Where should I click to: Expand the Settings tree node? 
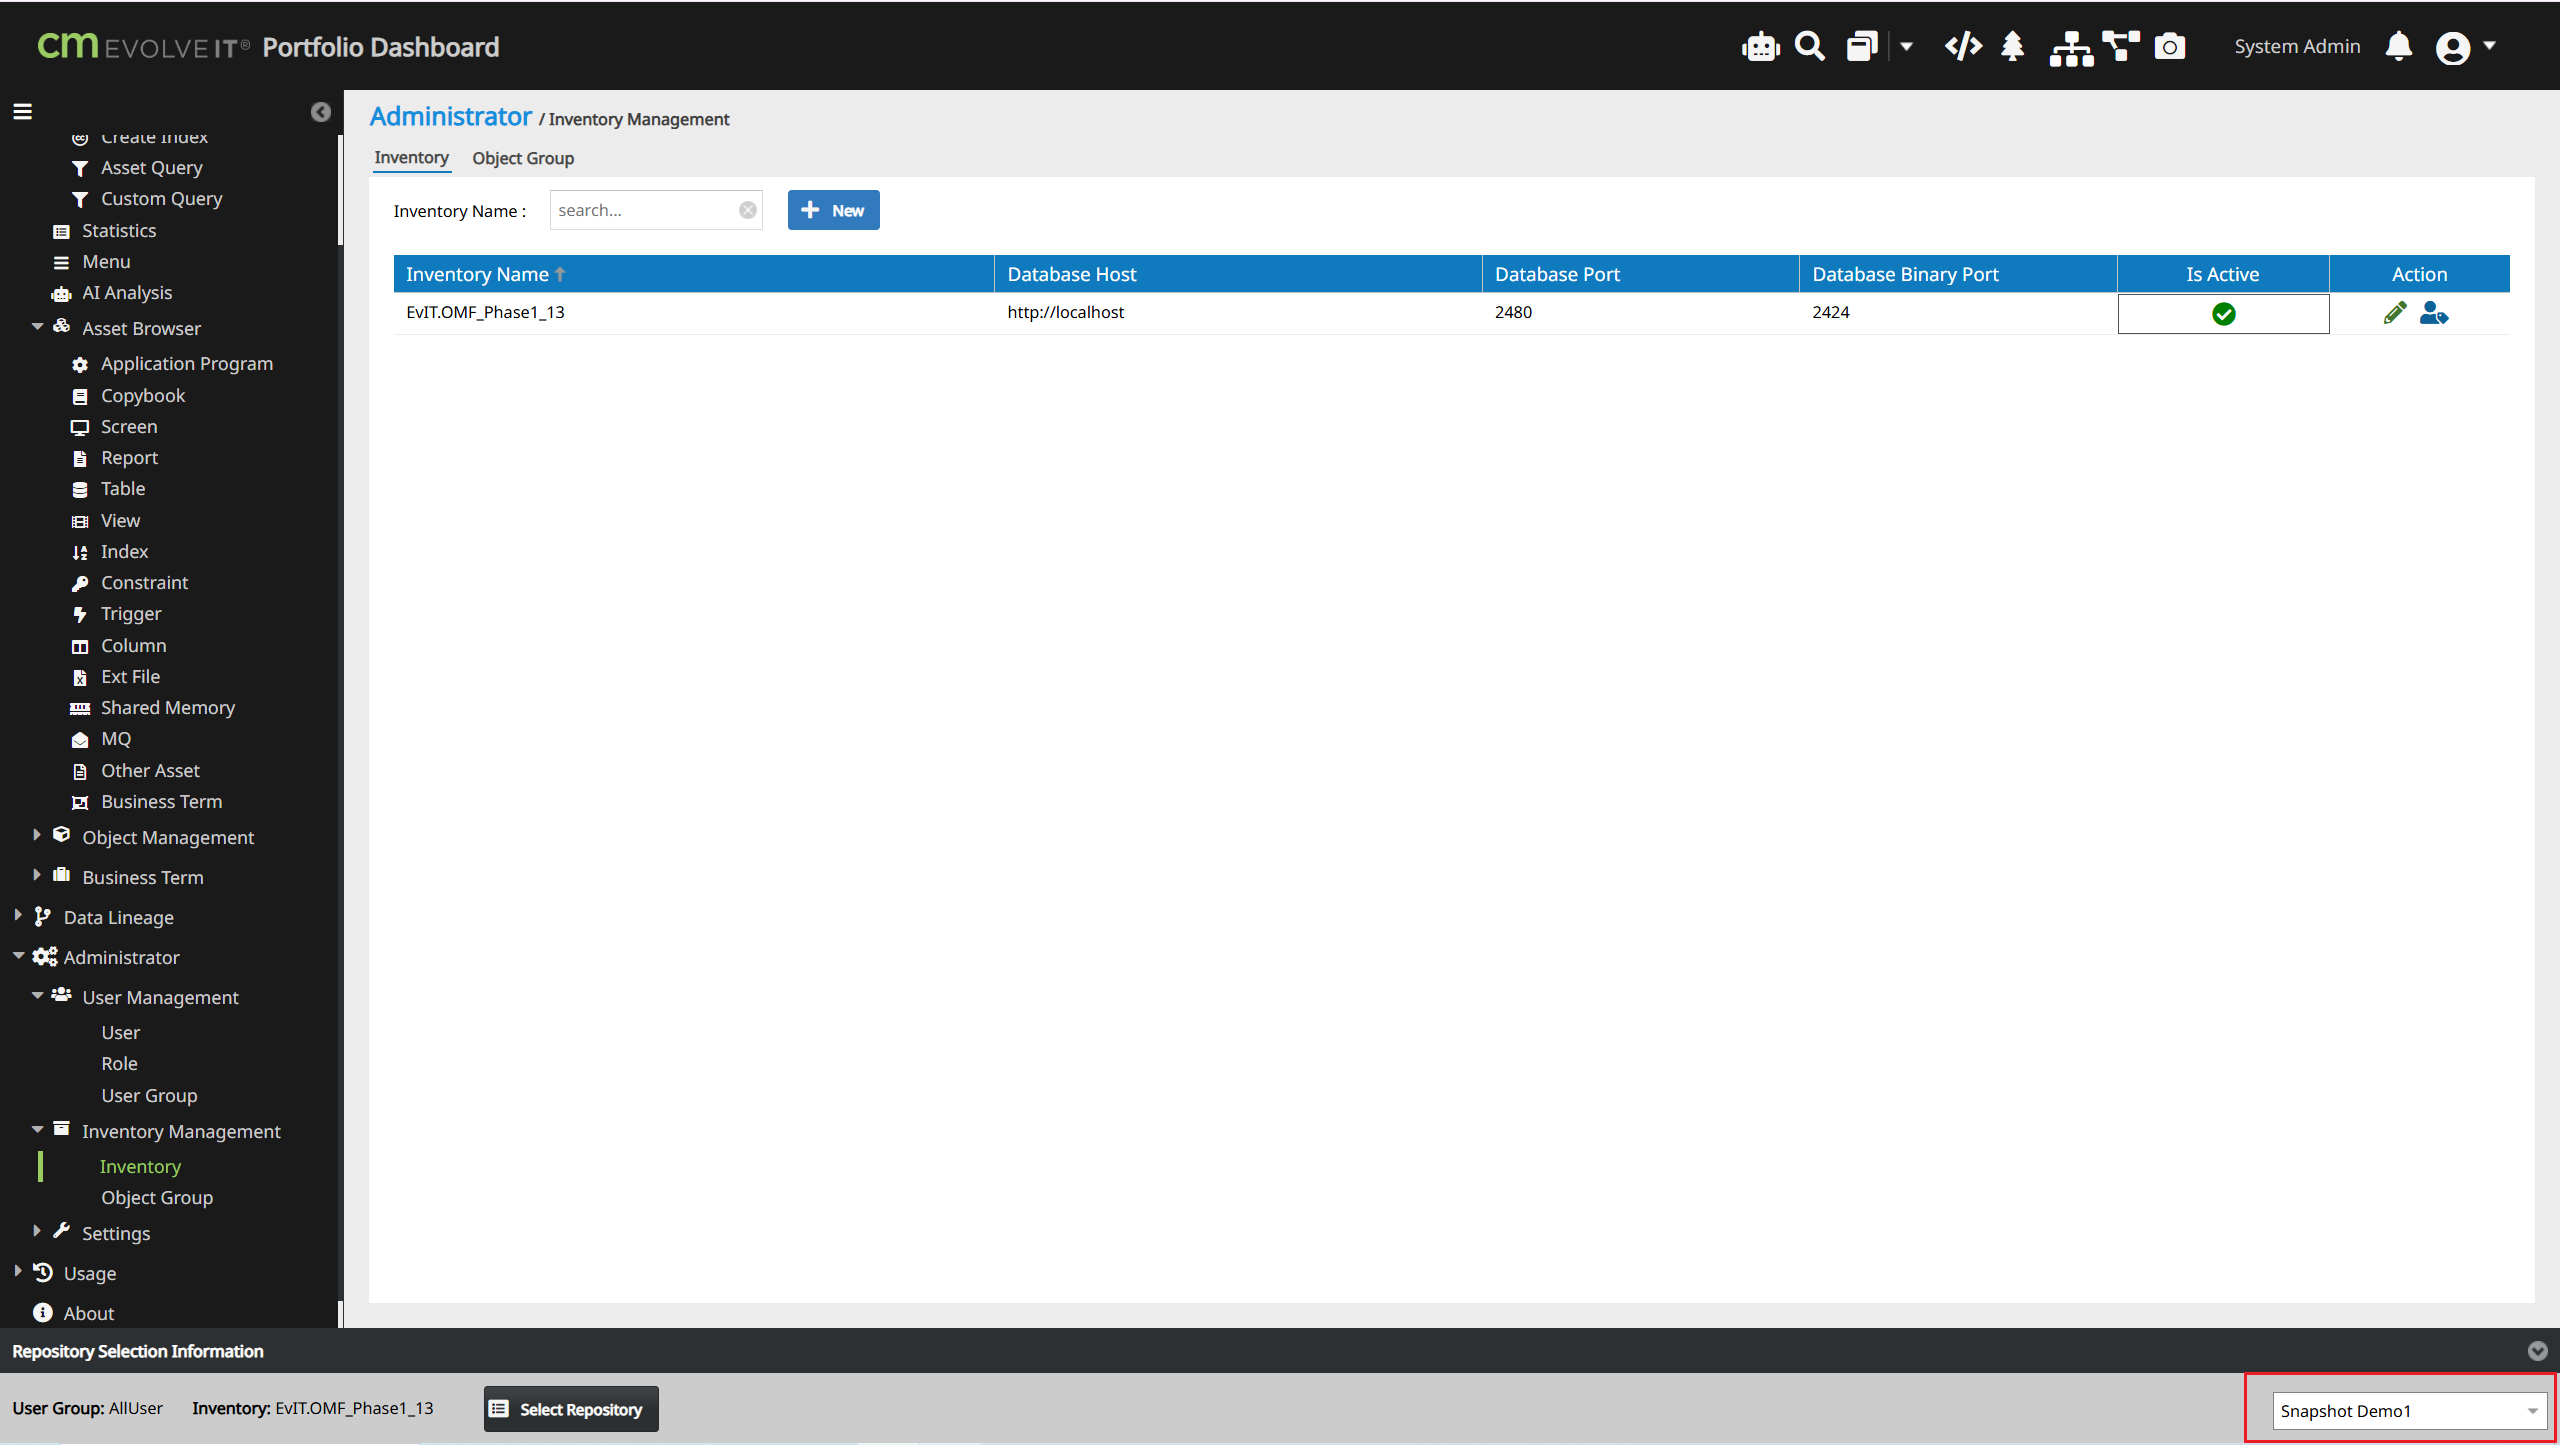click(37, 1231)
